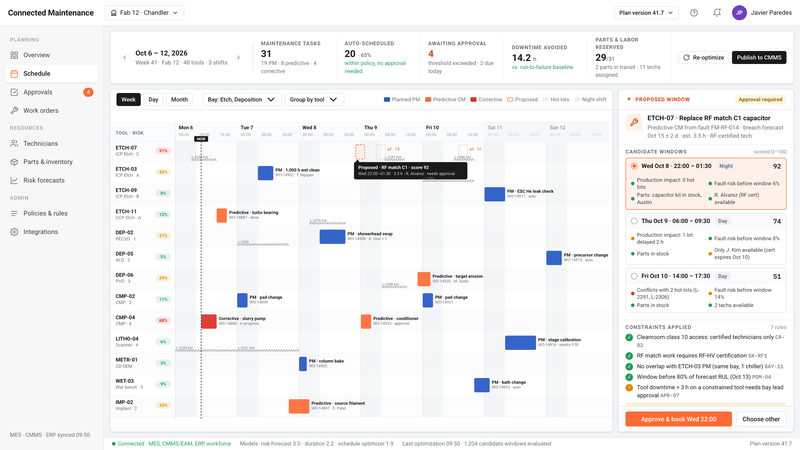Viewport: 800px width, 450px height.
Task: Toggle Corrective legend filter
Action: click(486, 99)
